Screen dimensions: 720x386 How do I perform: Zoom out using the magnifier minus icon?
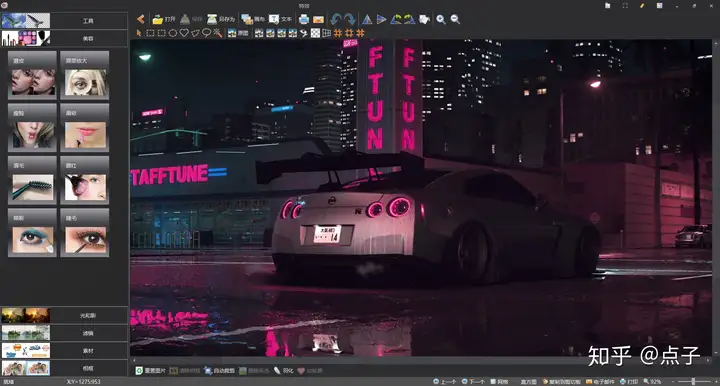coord(455,19)
